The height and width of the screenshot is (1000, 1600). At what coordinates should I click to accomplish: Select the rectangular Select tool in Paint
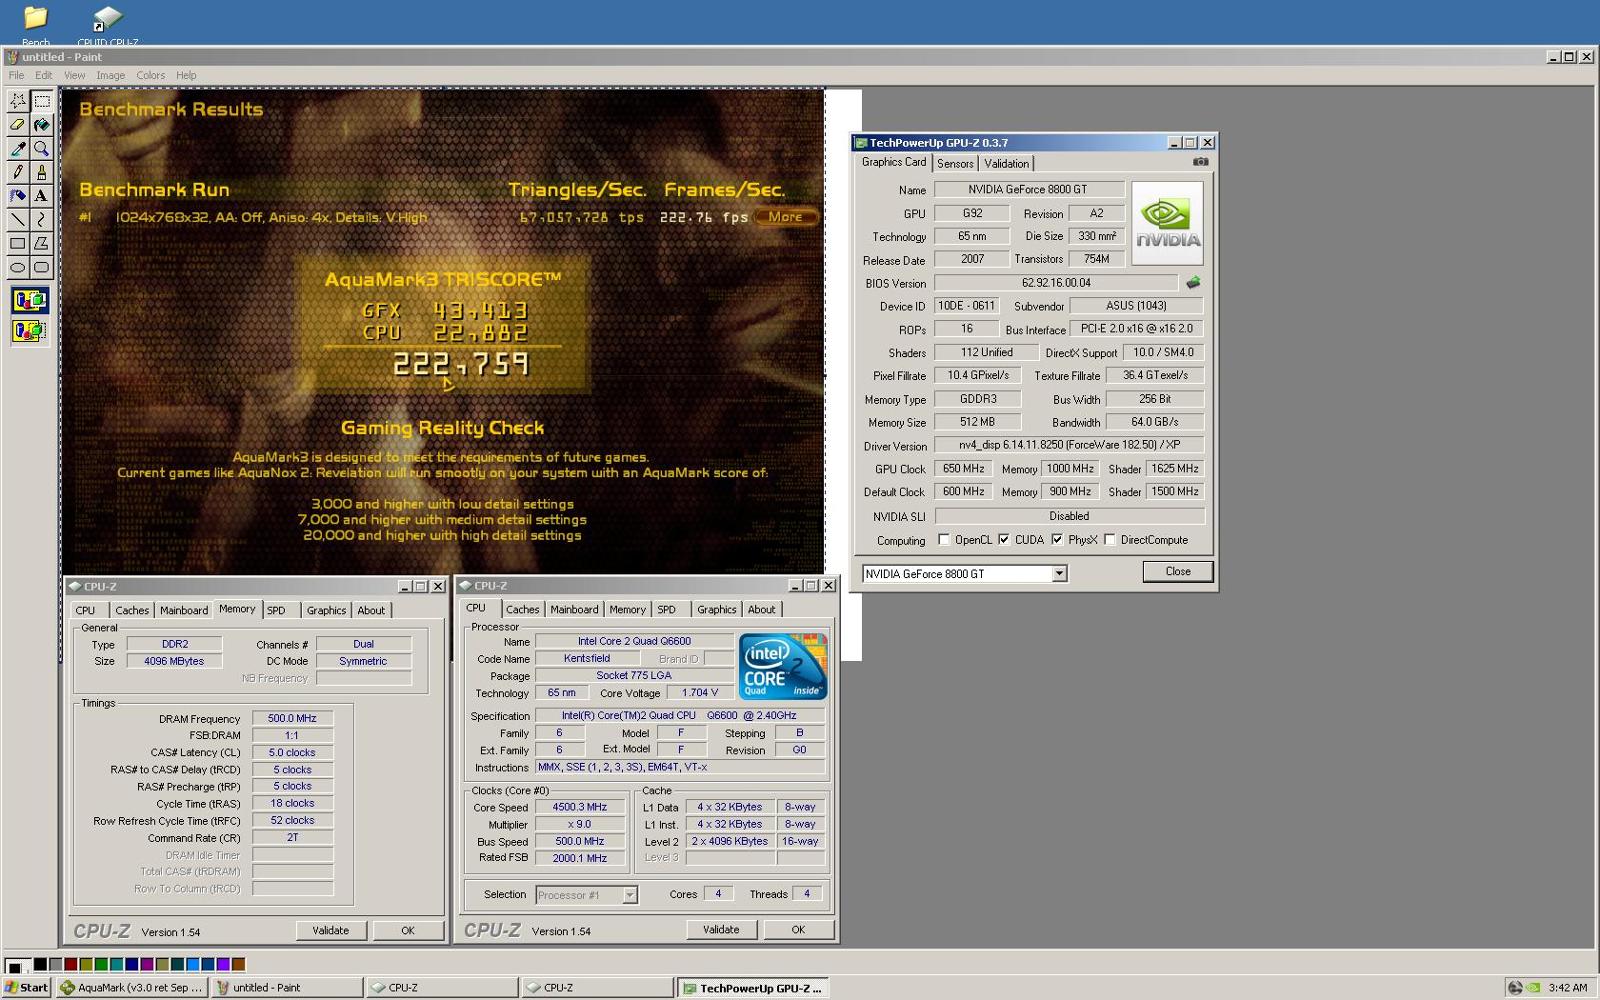pos(41,101)
